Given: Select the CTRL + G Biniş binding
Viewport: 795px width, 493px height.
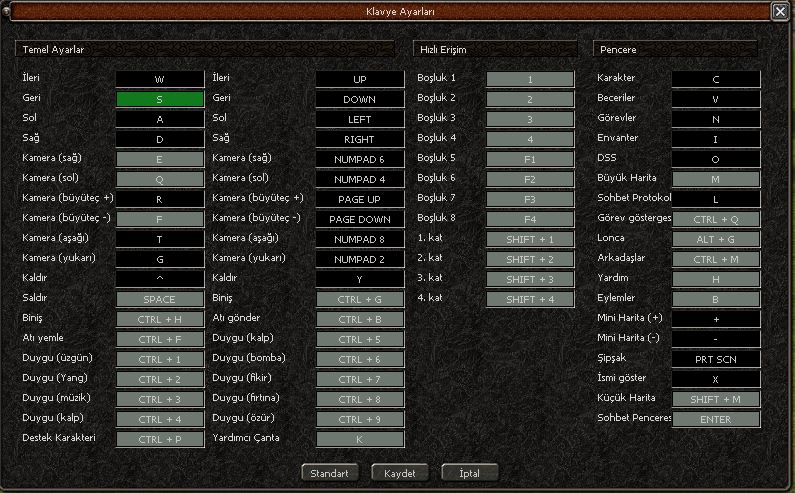Looking at the screenshot, I should click(360, 299).
